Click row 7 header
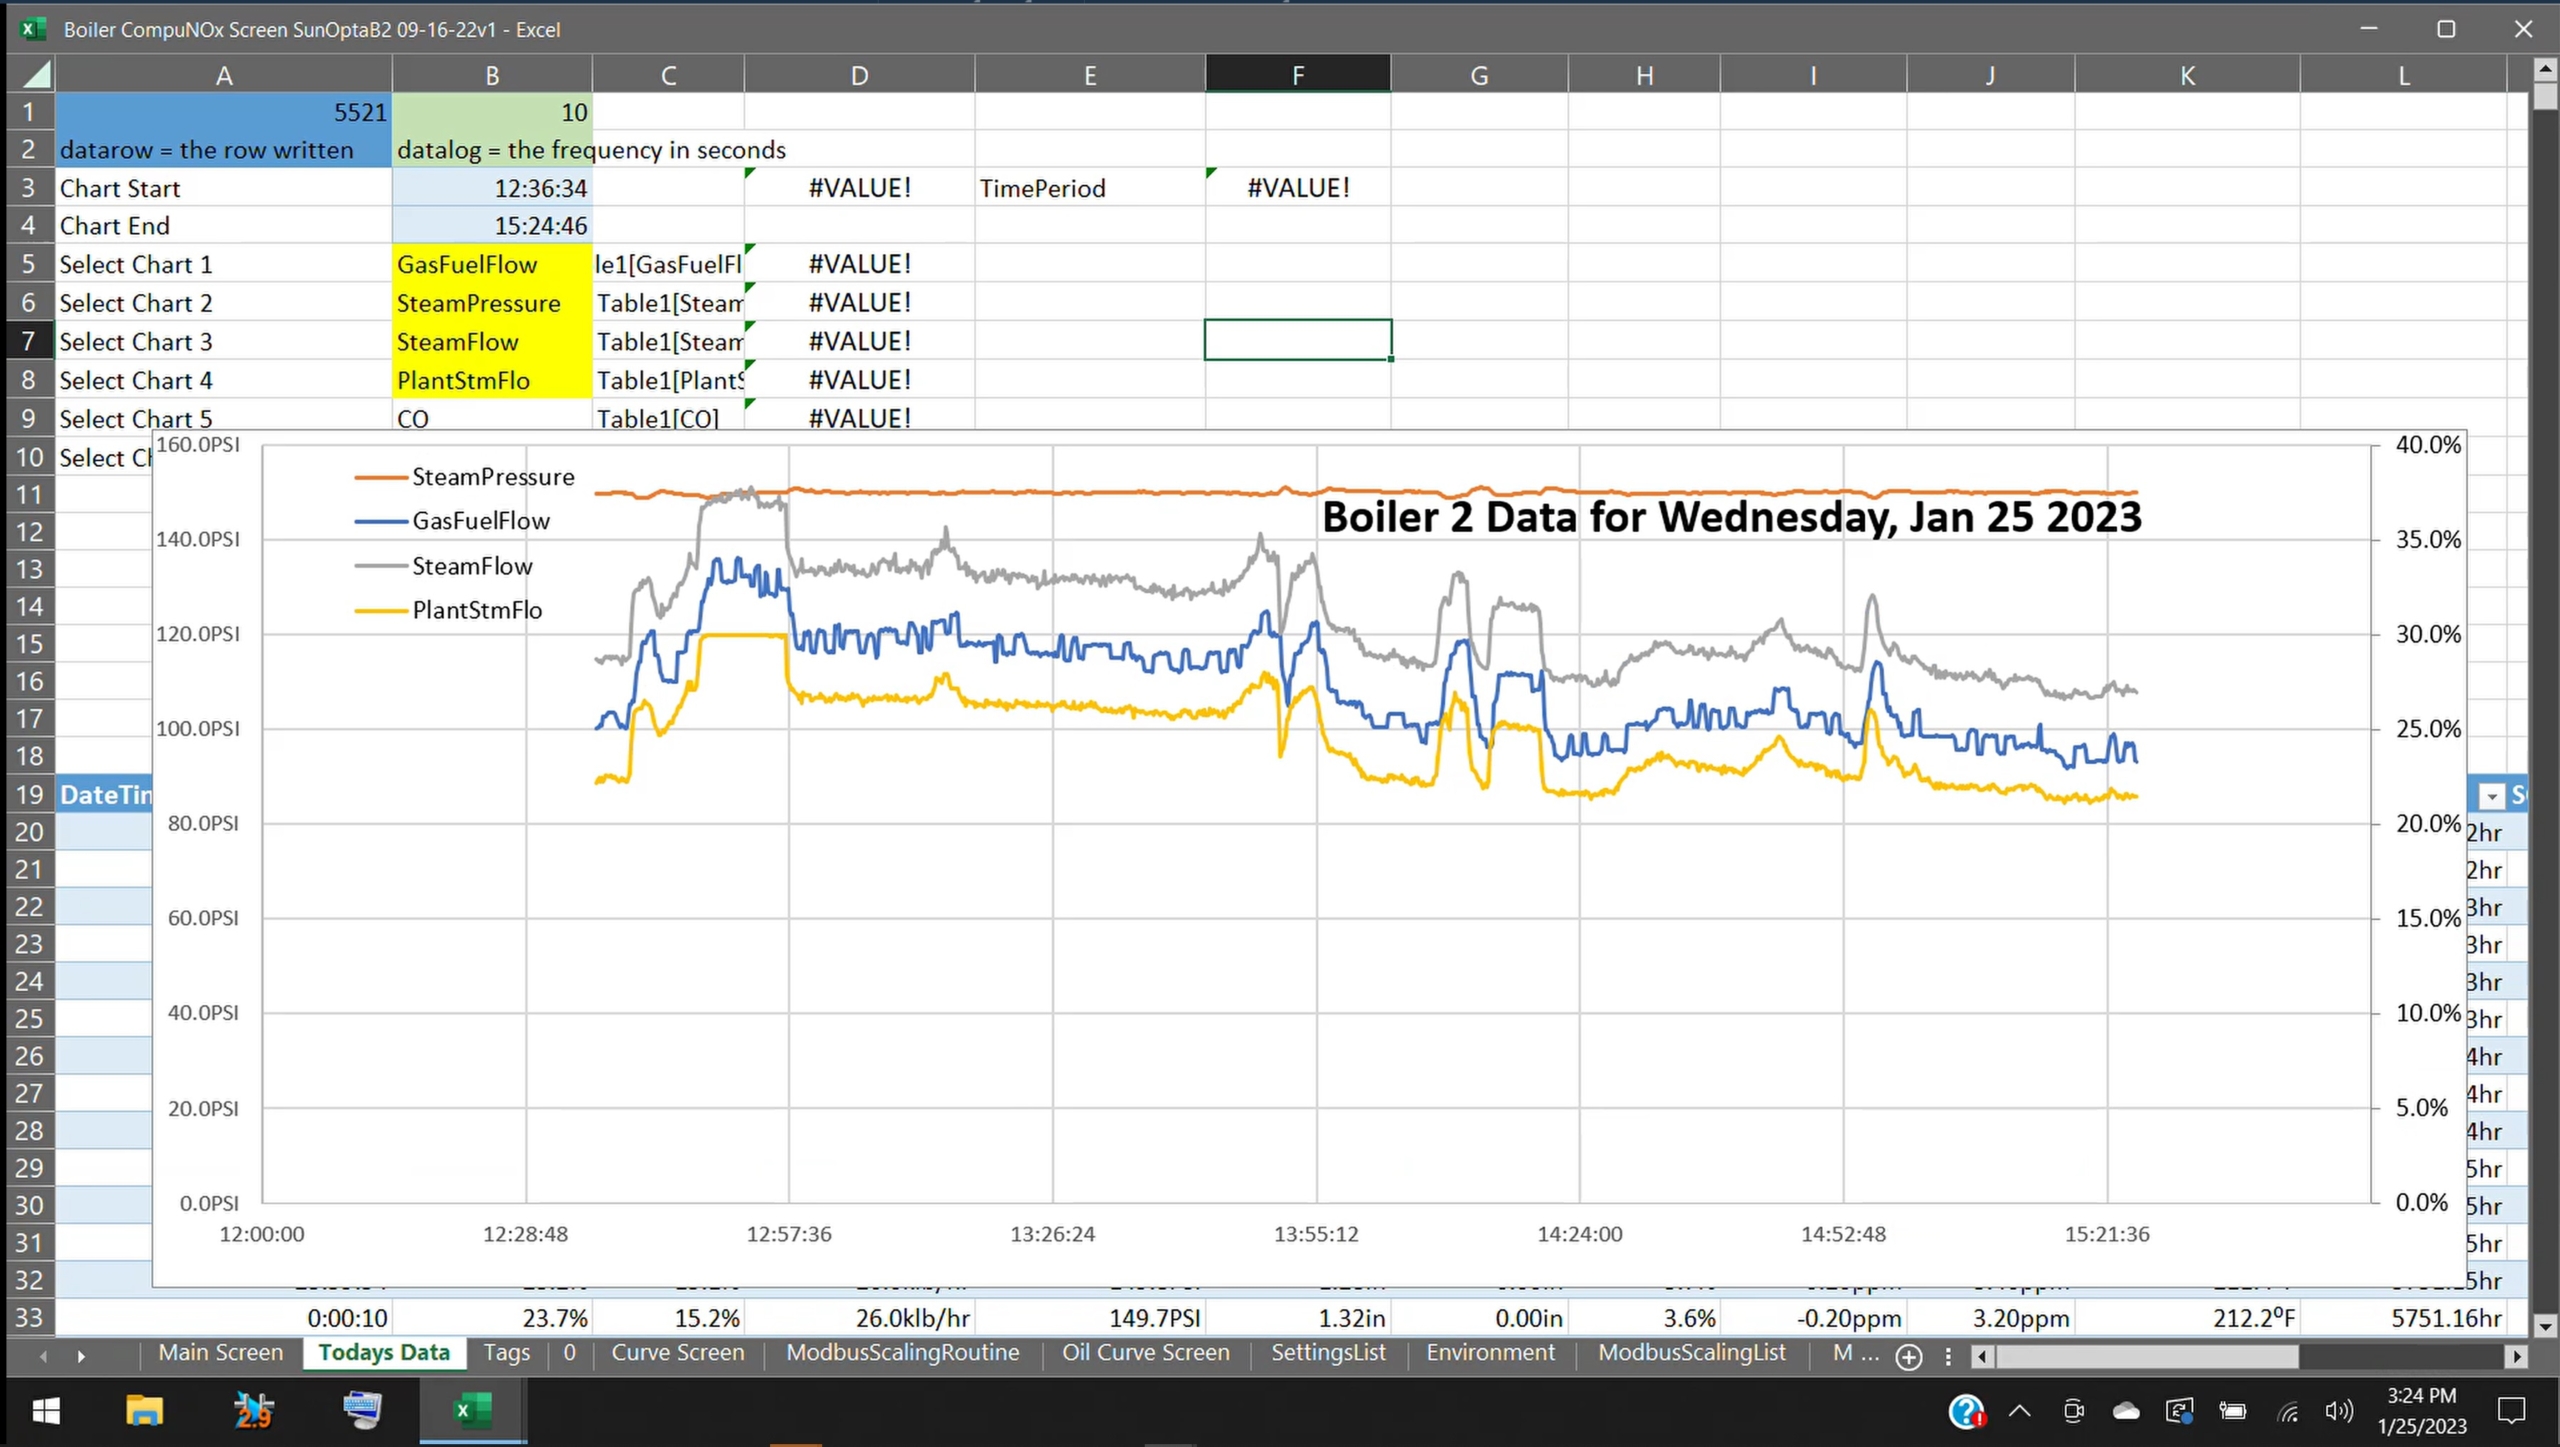This screenshot has height=1447, width=2560. (29, 341)
